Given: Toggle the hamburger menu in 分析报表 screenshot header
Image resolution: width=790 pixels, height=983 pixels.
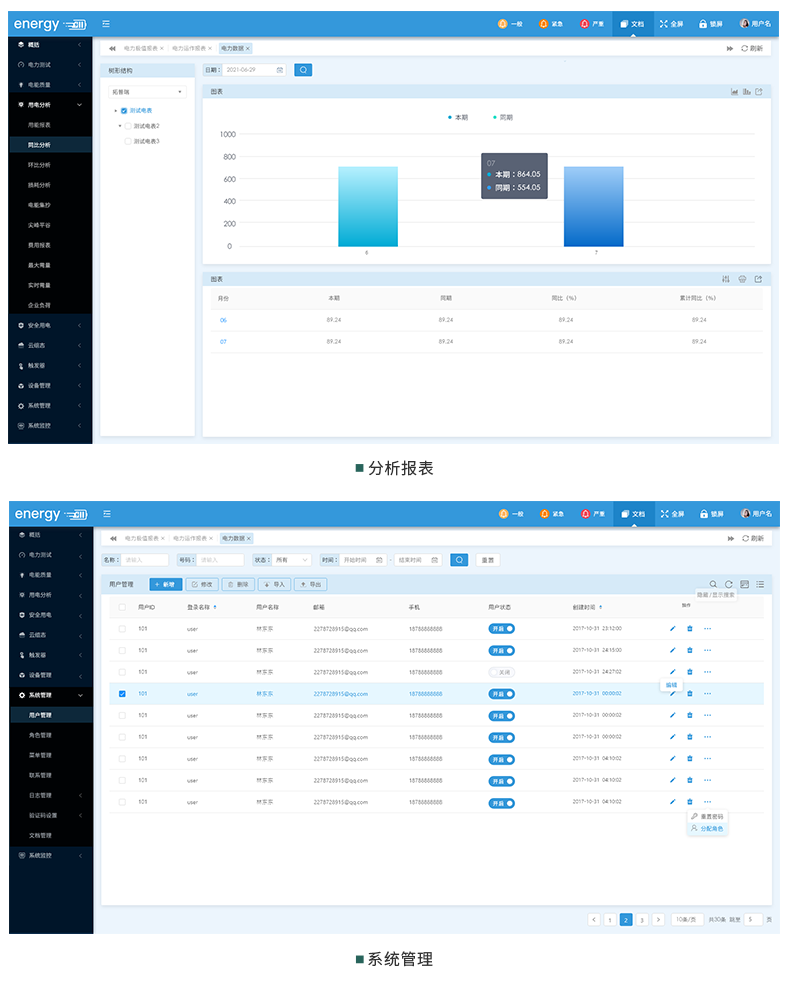Looking at the screenshot, I should click(x=106, y=24).
